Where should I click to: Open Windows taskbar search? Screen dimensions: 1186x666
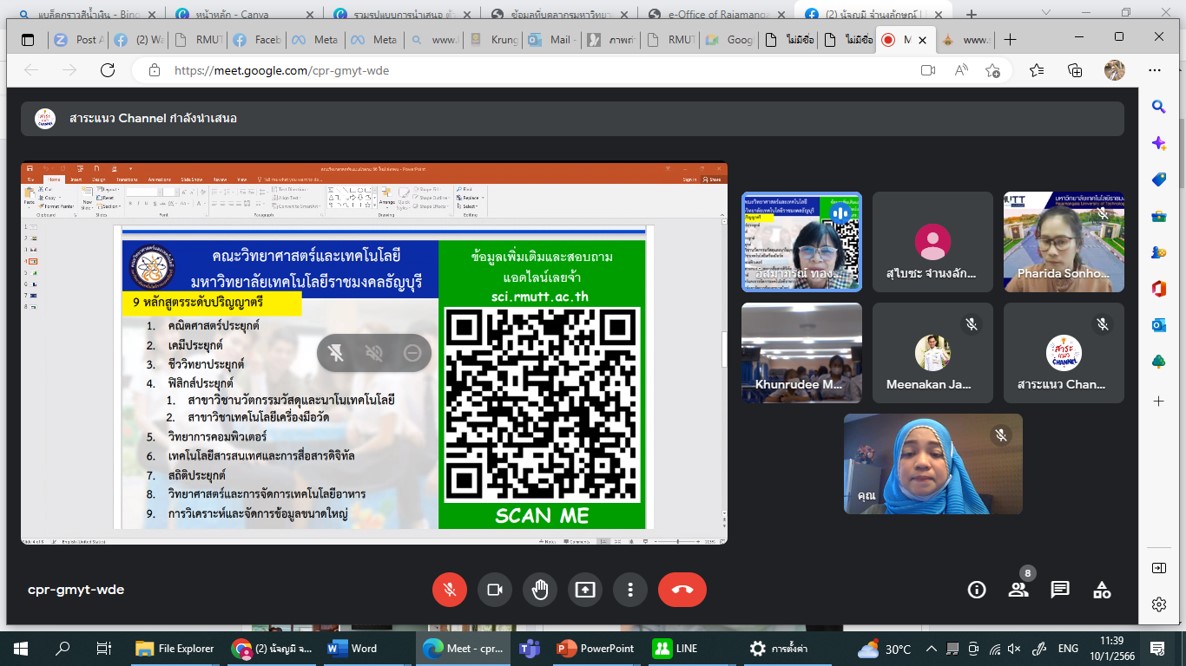tap(63, 649)
